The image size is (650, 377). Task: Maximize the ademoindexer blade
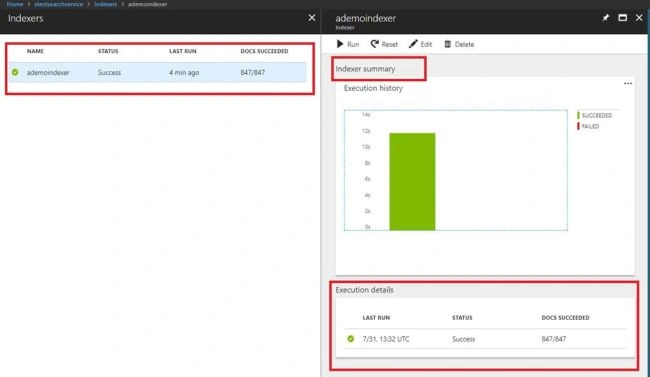tap(623, 18)
